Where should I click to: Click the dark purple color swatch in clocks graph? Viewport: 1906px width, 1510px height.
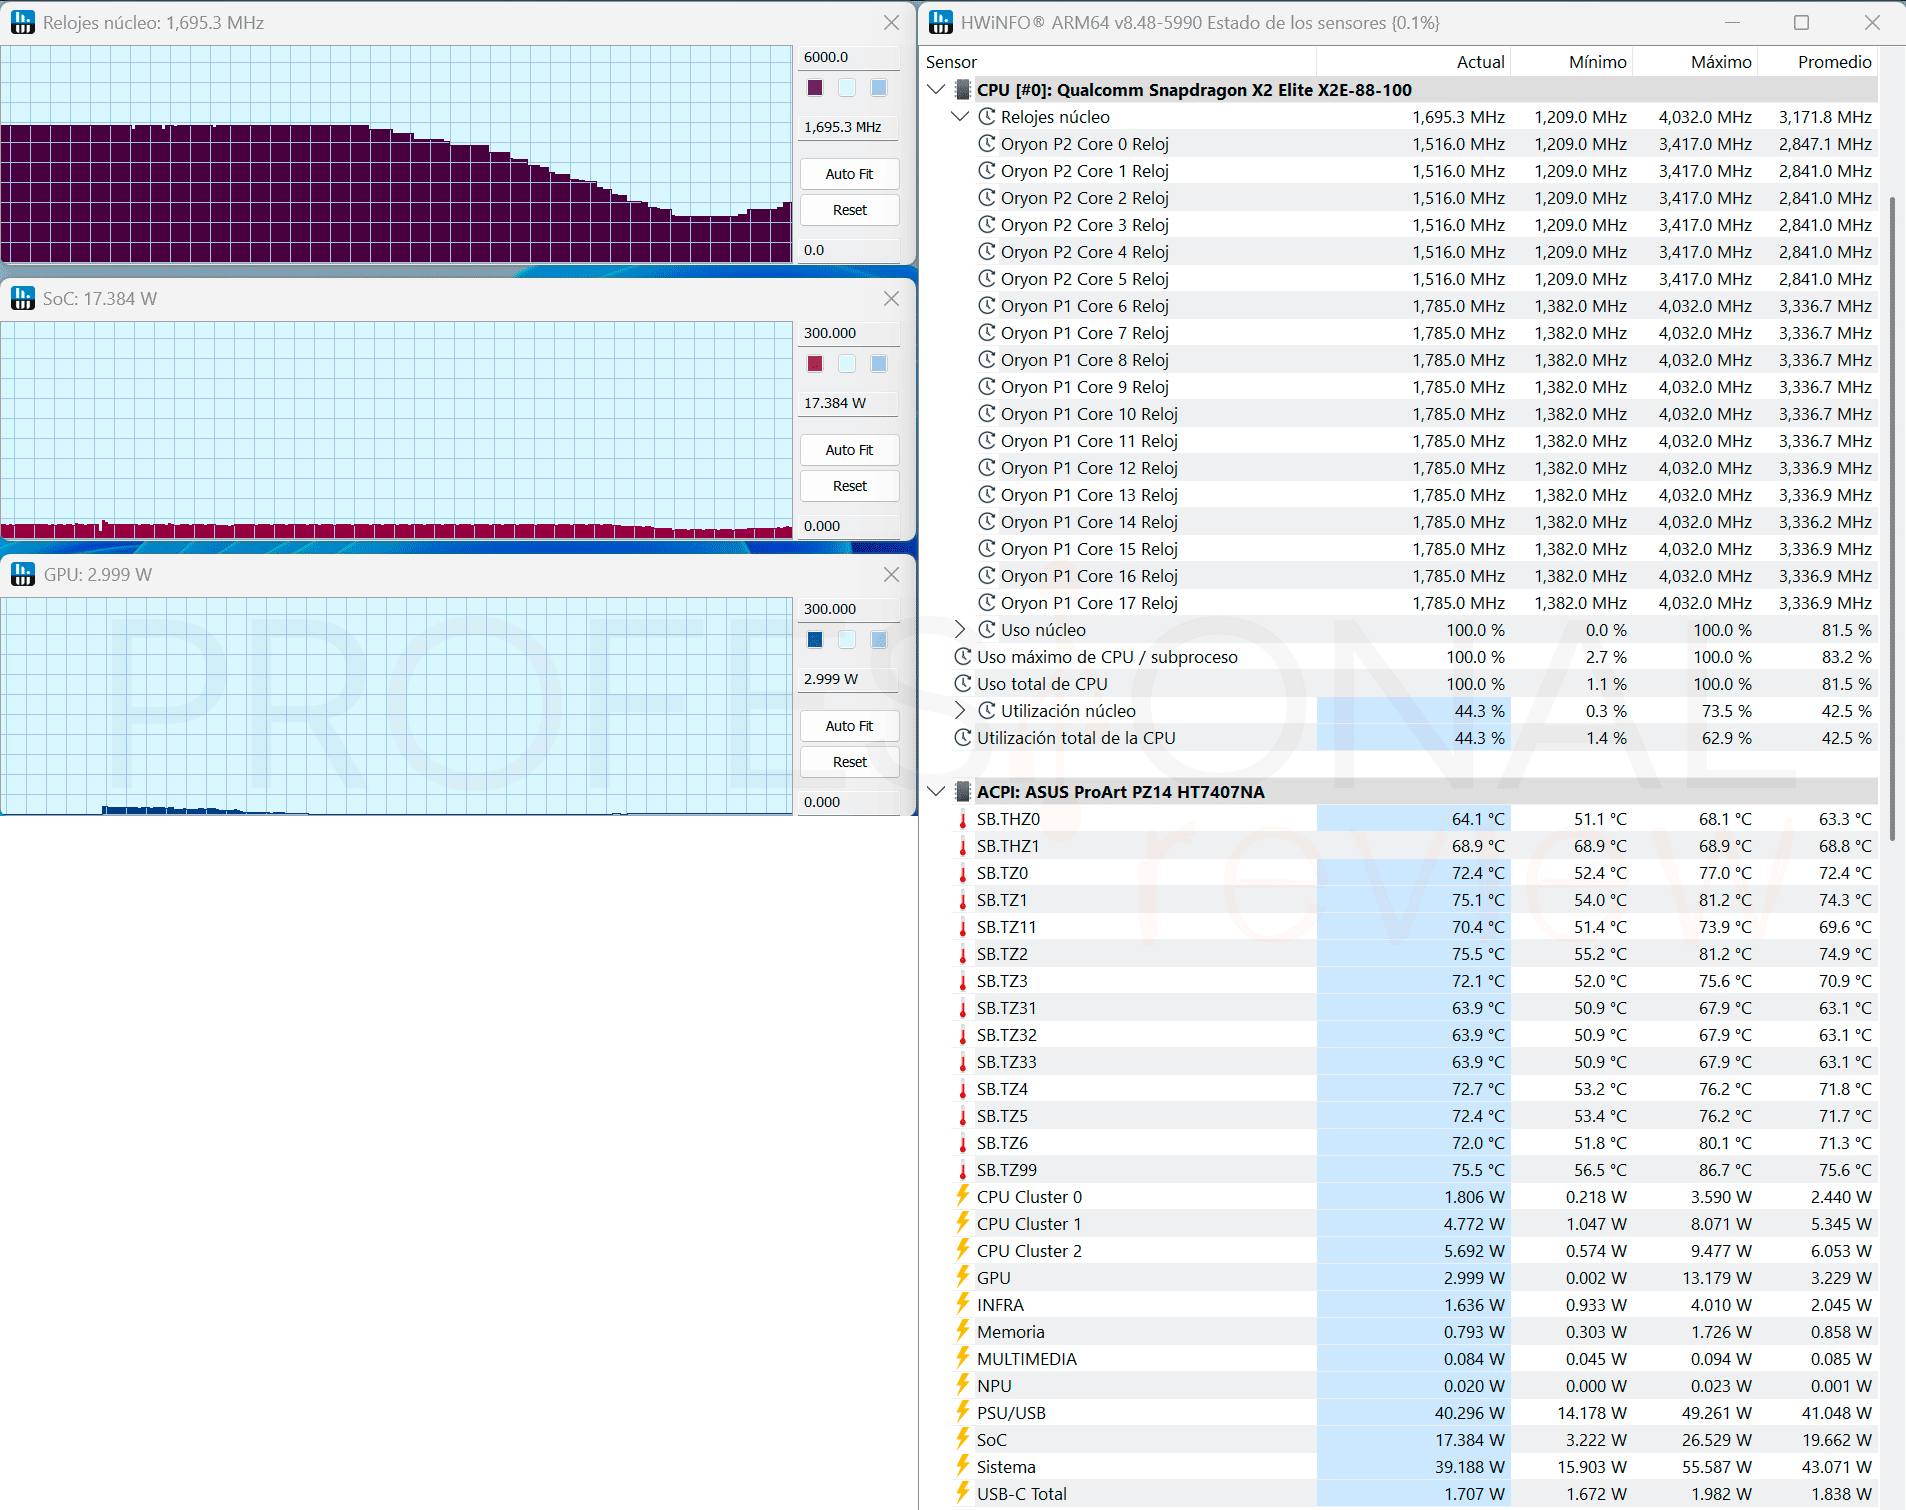[x=815, y=88]
